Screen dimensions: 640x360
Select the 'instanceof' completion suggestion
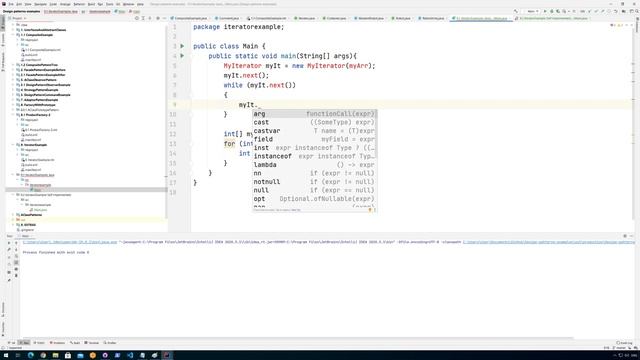pos(314,156)
